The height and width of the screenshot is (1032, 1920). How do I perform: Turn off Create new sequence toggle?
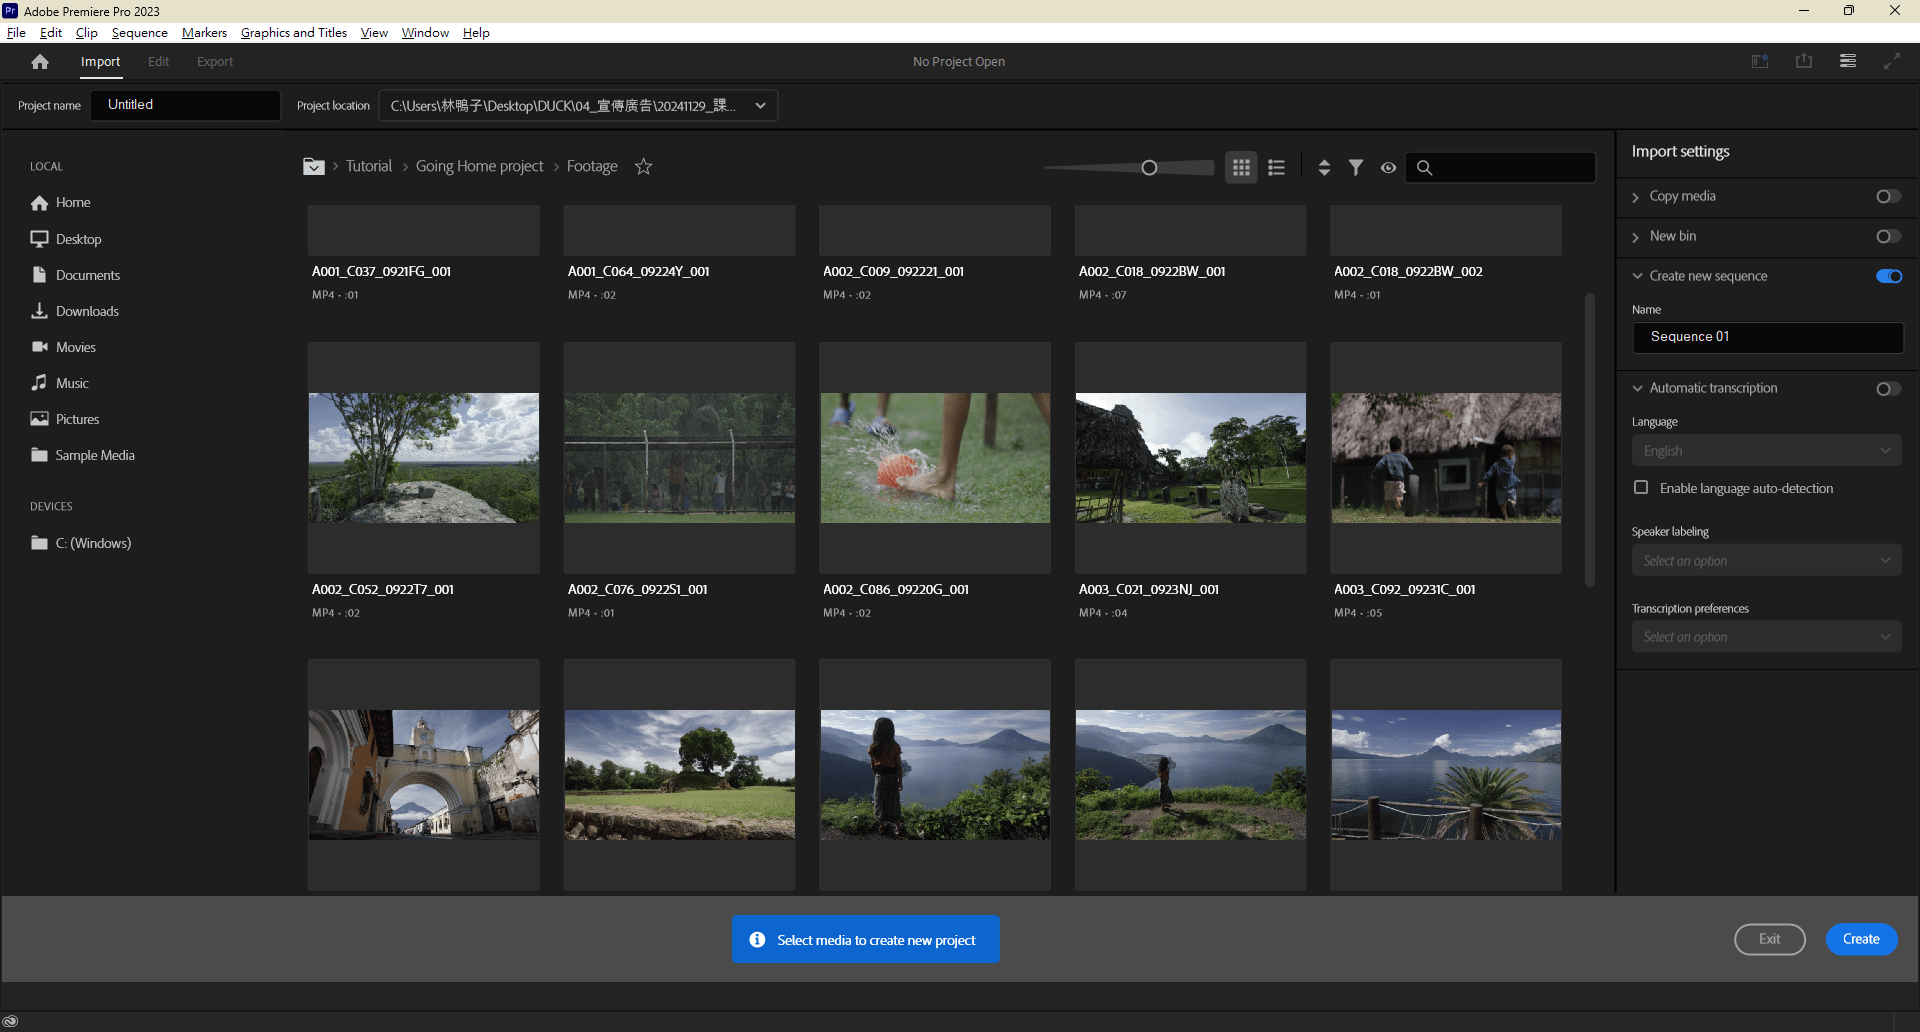coord(1888,277)
